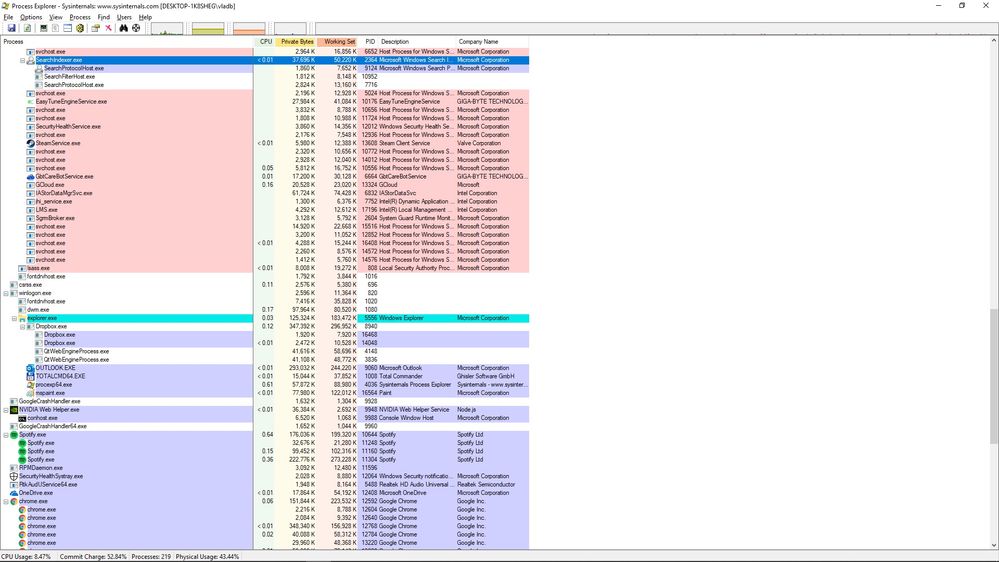This screenshot has width=999, height=562.
Task: Sort by the CPU column header
Action: point(264,41)
